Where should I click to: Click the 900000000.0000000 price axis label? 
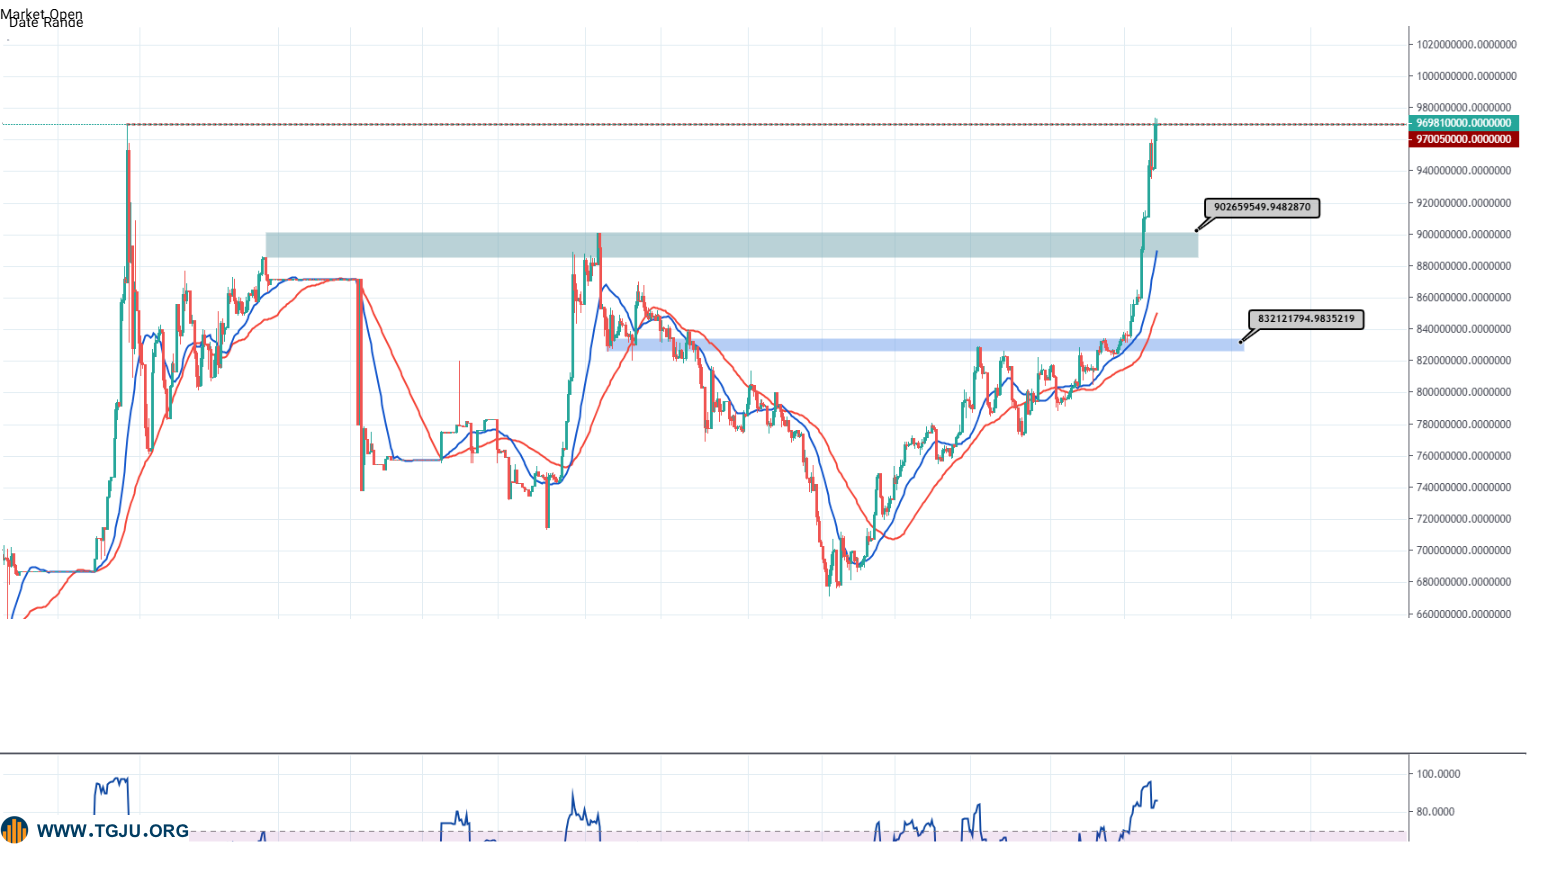tap(1463, 234)
